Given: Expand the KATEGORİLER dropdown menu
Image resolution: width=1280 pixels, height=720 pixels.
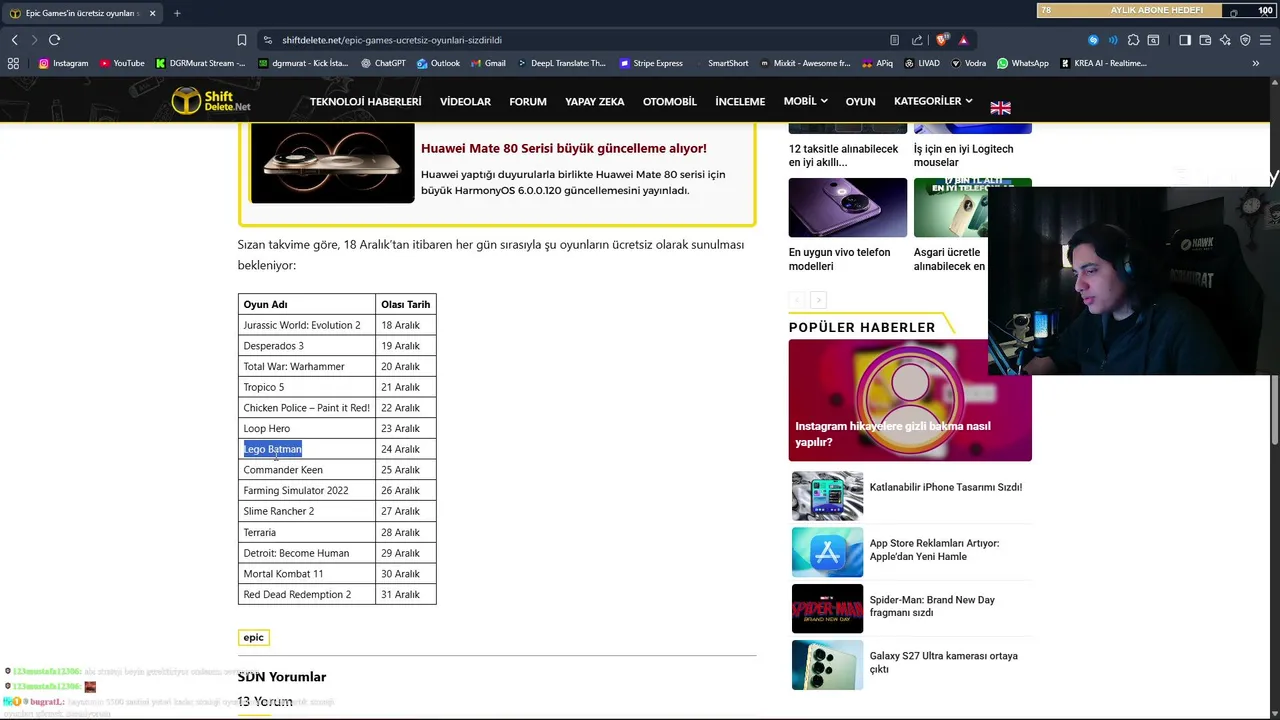Looking at the screenshot, I should click(933, 101).
